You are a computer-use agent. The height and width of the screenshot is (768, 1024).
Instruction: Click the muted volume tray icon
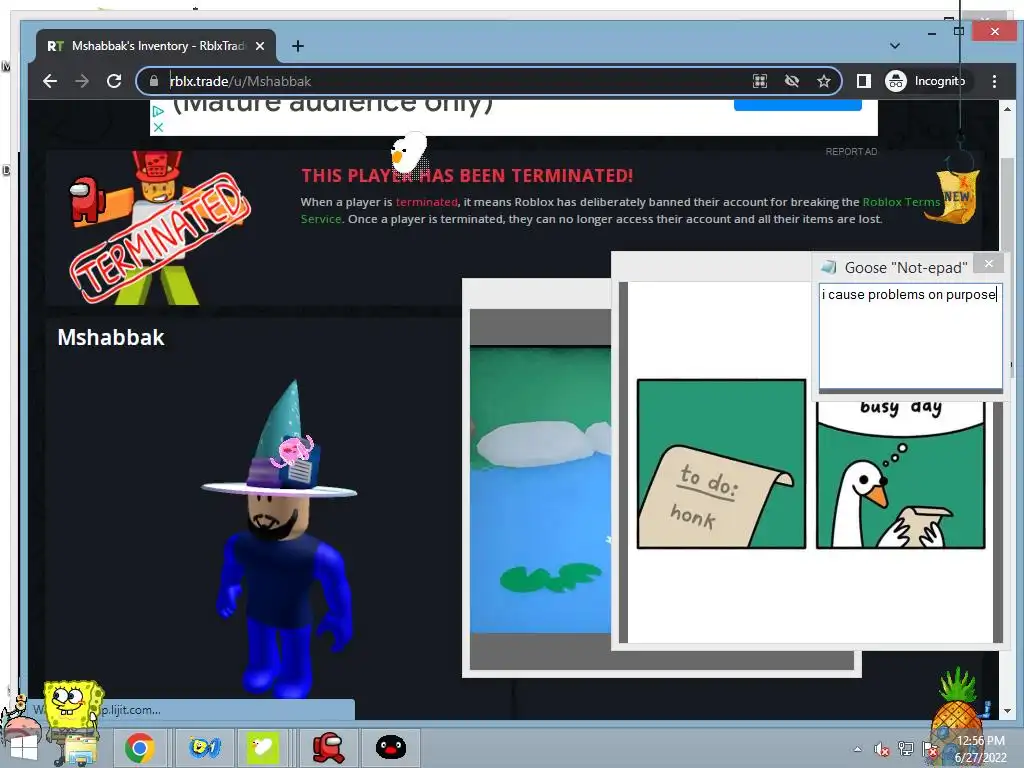[x=882, y=749]
